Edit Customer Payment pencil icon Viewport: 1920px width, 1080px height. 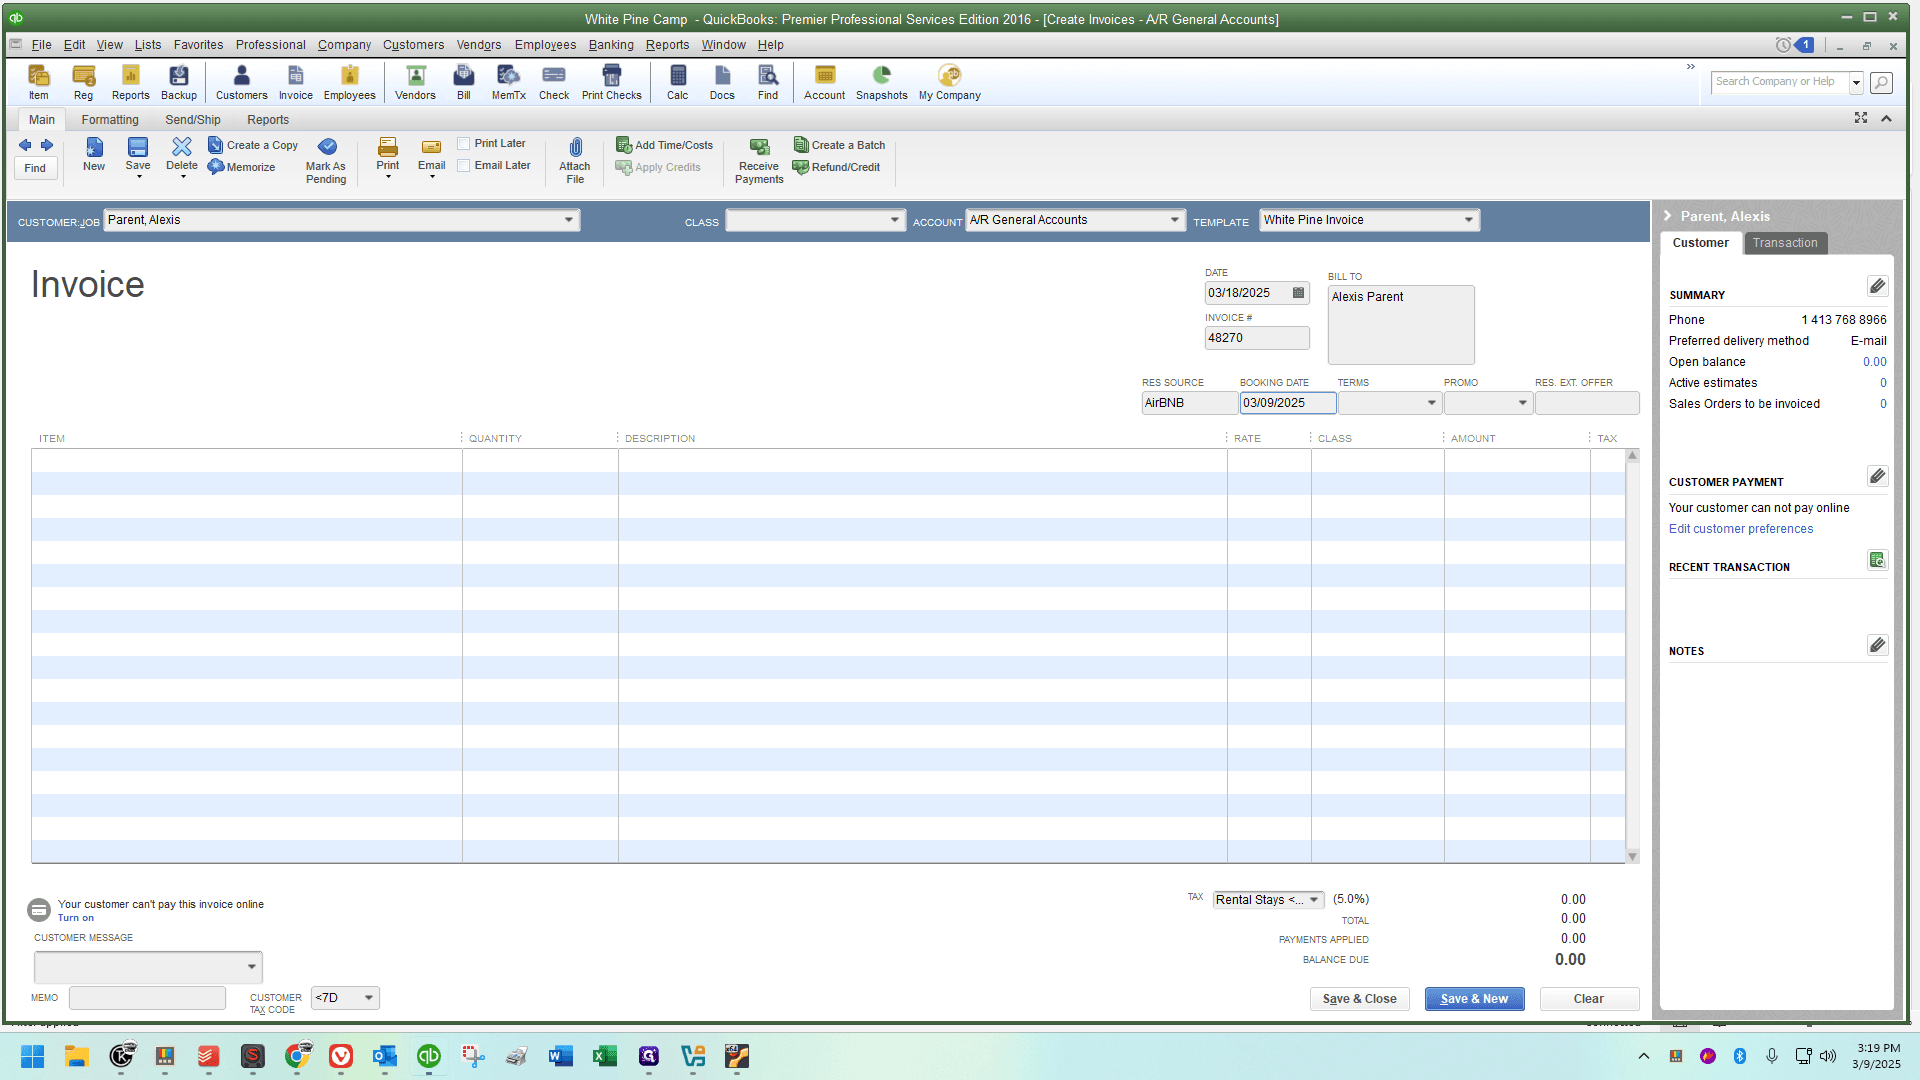coord(1877,476)
